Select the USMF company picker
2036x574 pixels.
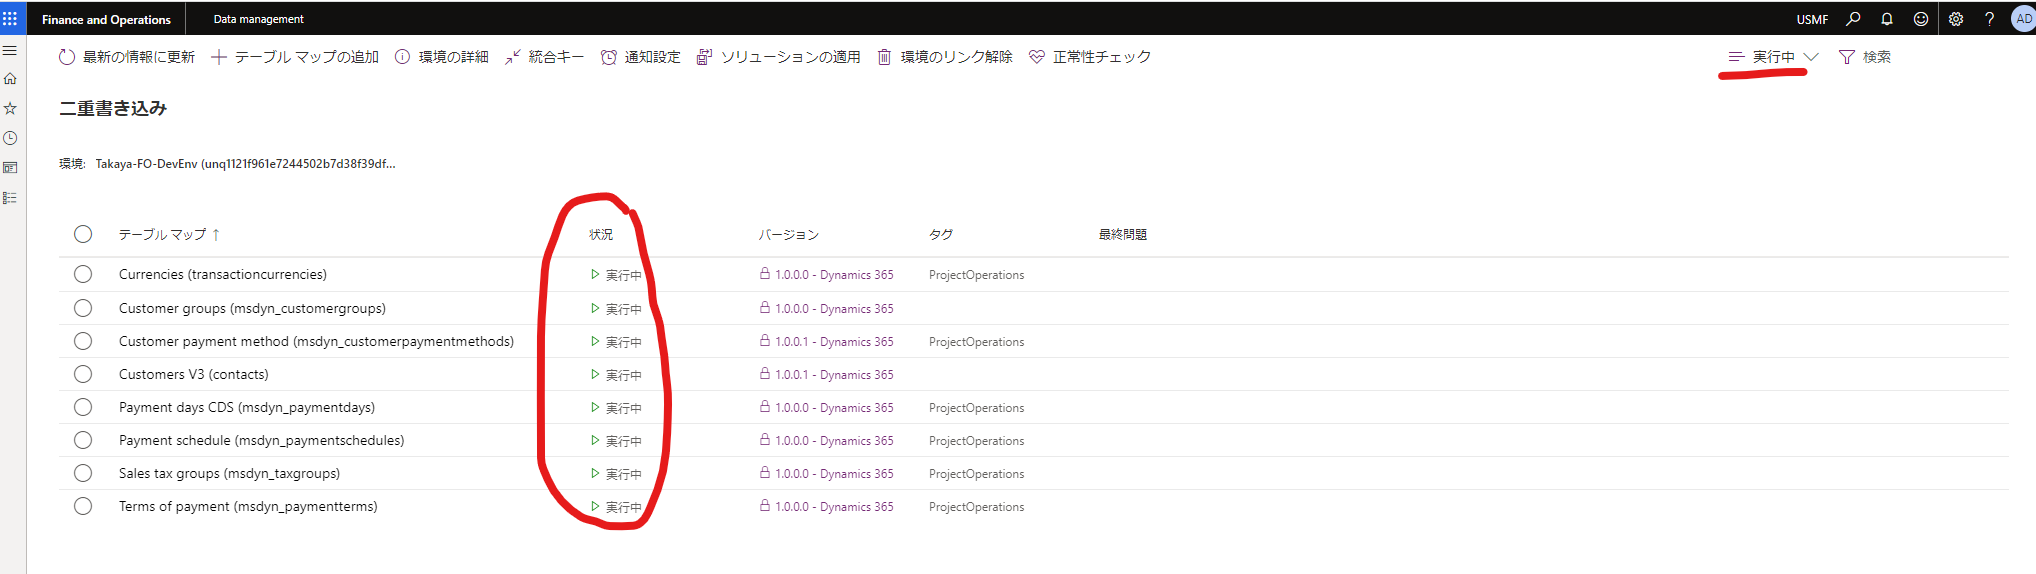[x=1812, y=19]
